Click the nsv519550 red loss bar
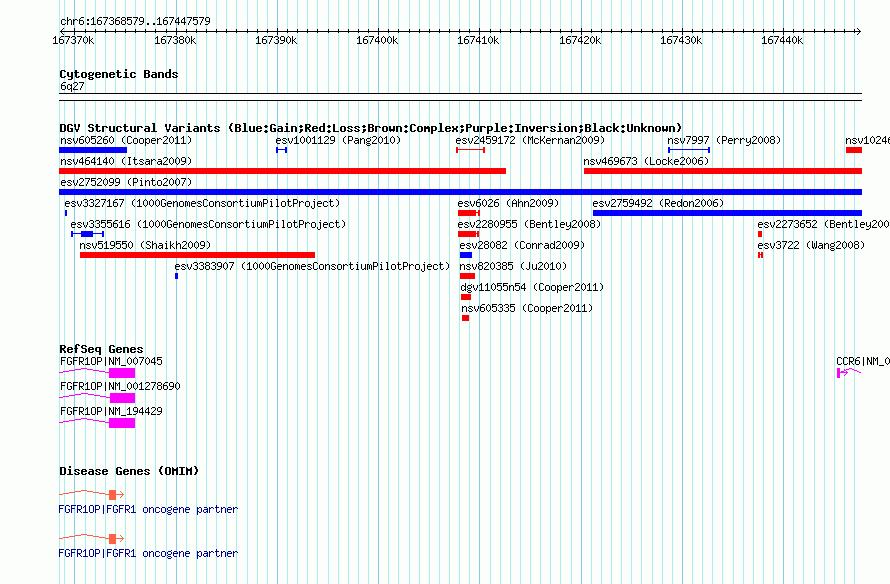Viewport: 890px width, 584px height. click(x=198, y=255)
